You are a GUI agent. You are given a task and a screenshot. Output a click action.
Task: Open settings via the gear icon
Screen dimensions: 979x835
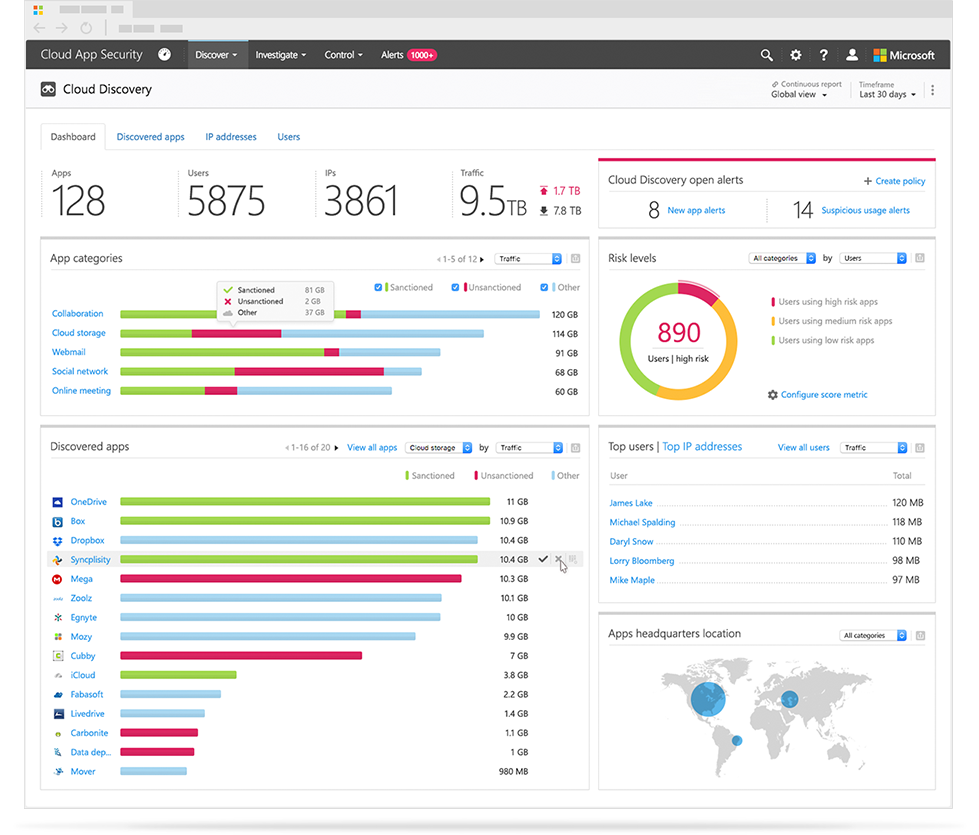(x=795, y=55)
